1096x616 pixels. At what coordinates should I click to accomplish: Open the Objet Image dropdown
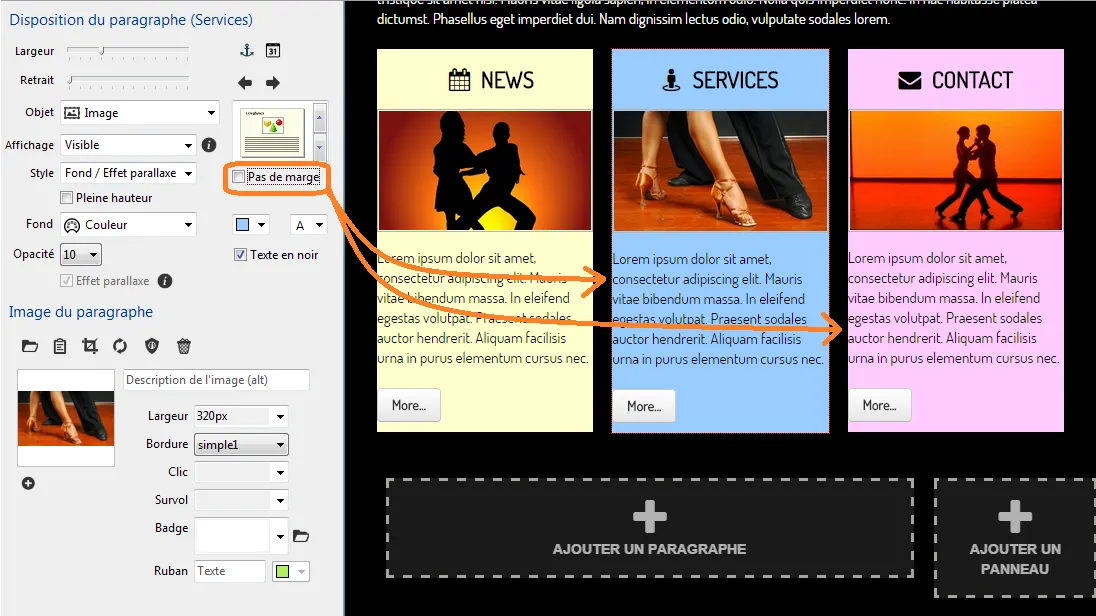pos(140,113)
